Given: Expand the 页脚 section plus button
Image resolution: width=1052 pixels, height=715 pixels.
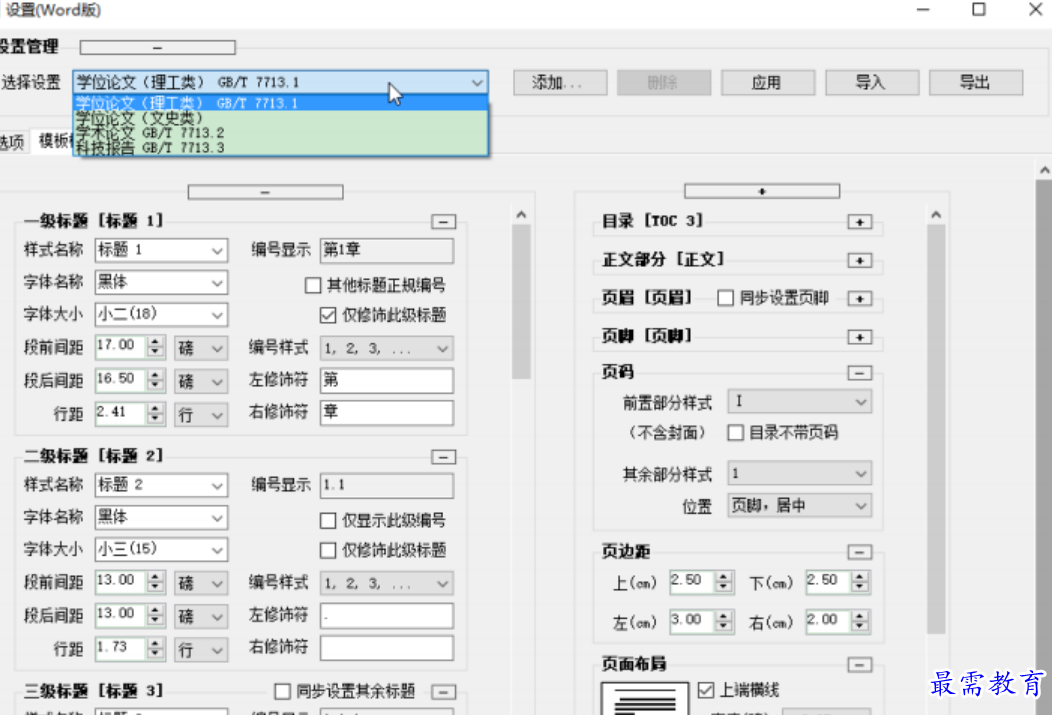Looking at the screenshot, I should 859,337.
